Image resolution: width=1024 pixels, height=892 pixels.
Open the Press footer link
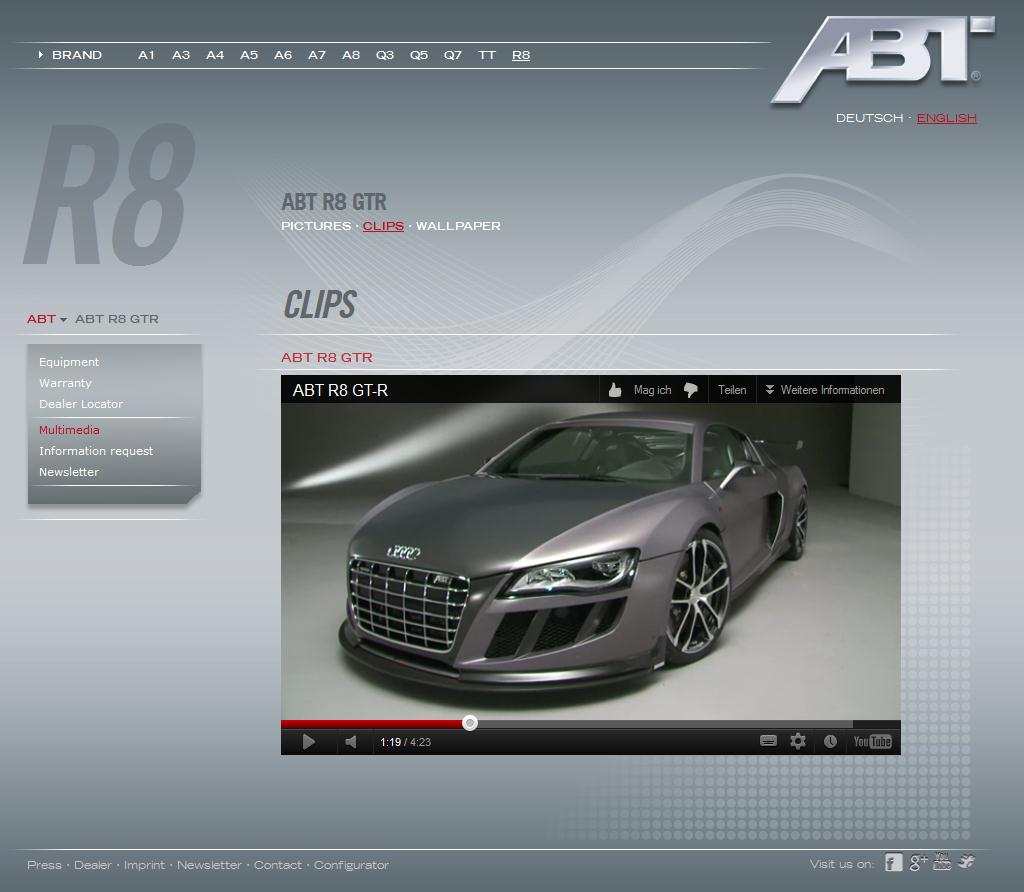44,865
